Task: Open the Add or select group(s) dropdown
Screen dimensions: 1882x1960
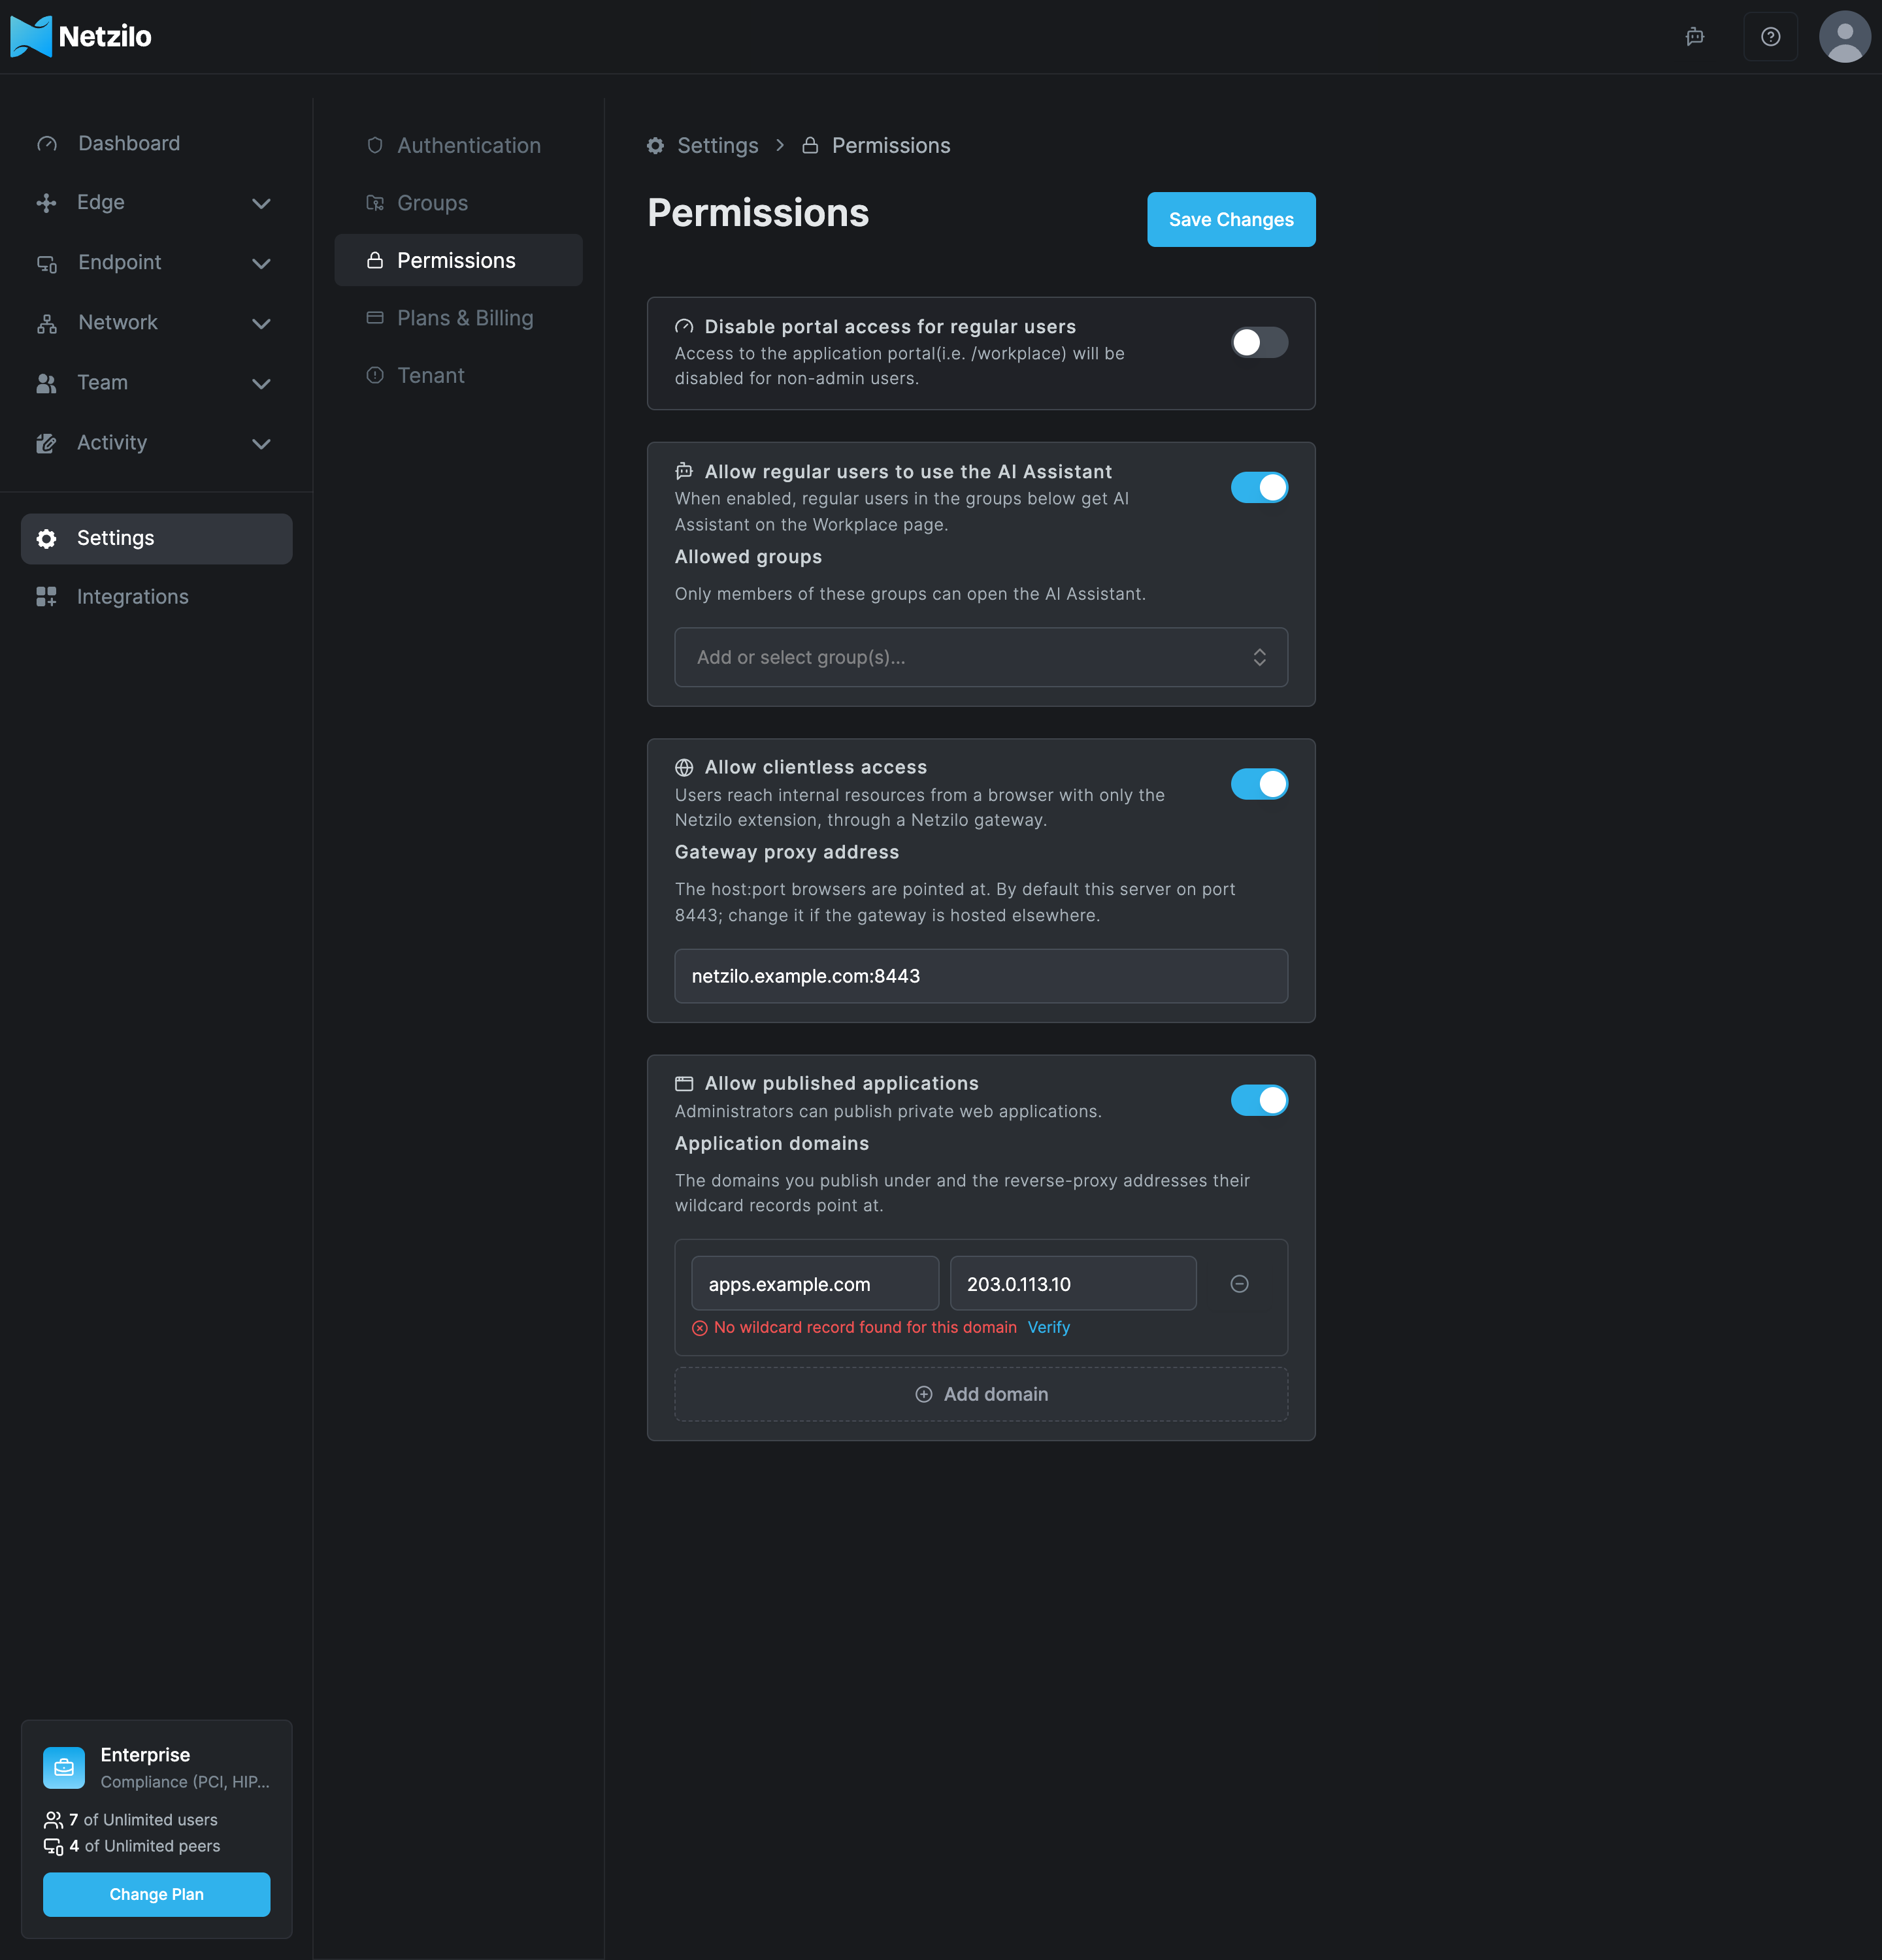Action: pos(980,657)
